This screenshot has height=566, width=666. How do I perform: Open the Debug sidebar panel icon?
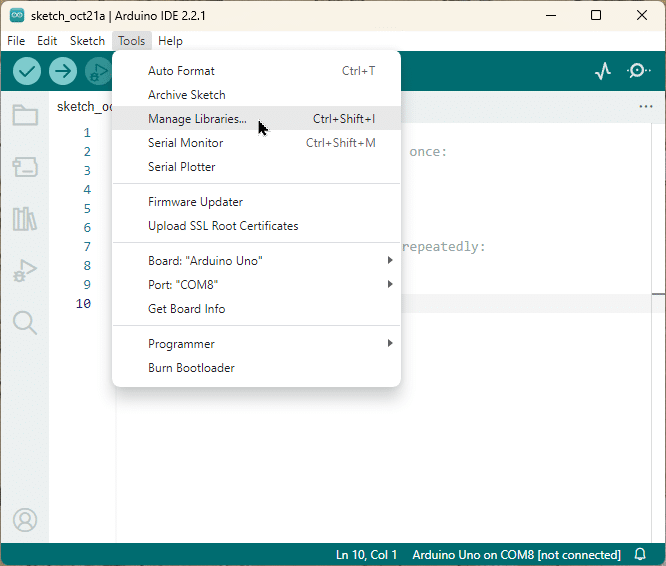(25, 270)
